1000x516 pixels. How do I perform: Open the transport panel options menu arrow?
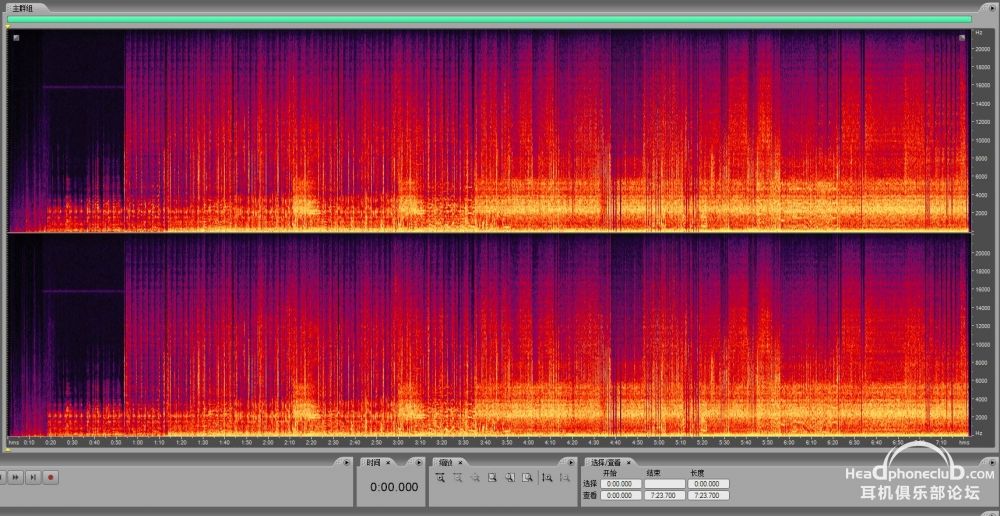coord(347,462)
